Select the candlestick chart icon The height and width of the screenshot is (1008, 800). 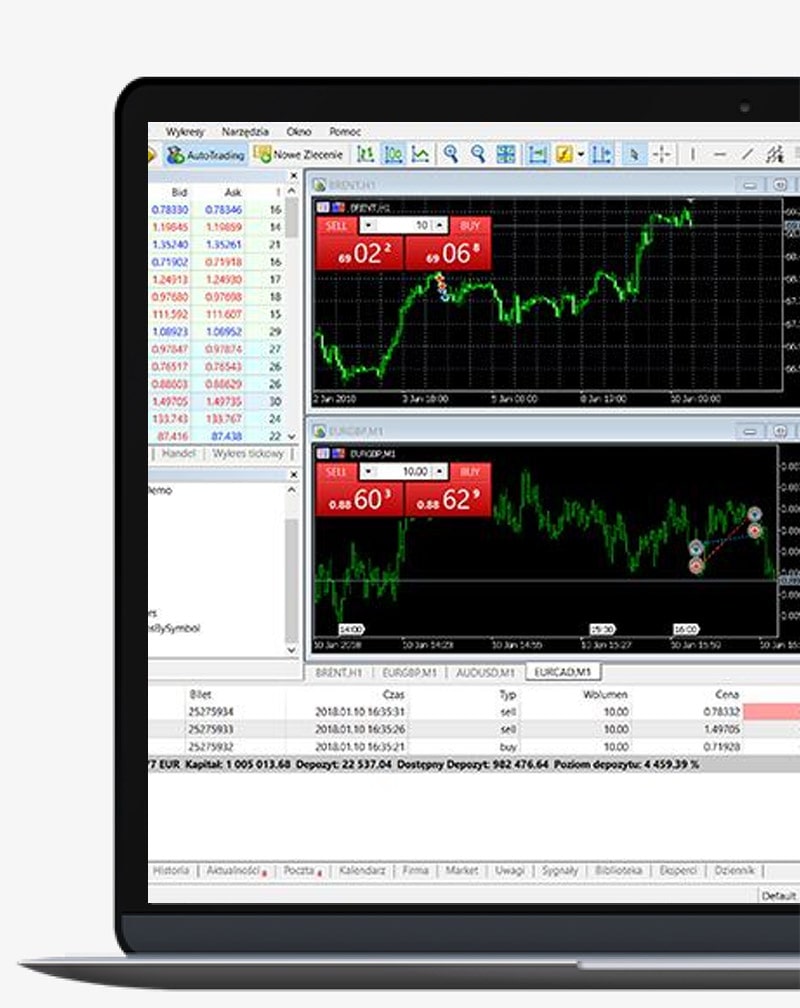(x=393, y=154)
